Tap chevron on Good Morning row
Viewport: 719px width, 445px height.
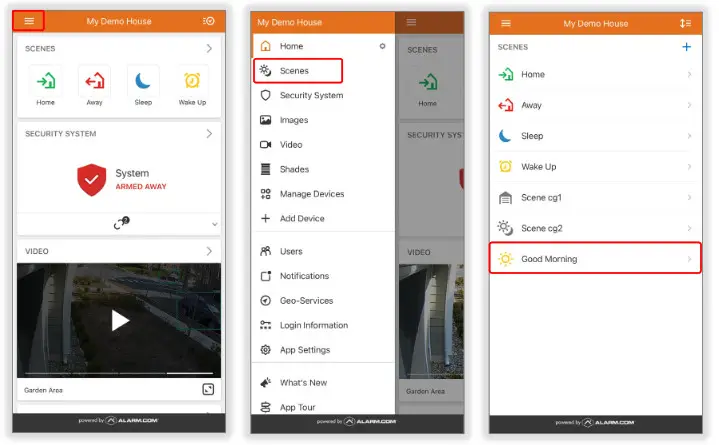pyautogui.click(x=689, y=259)
